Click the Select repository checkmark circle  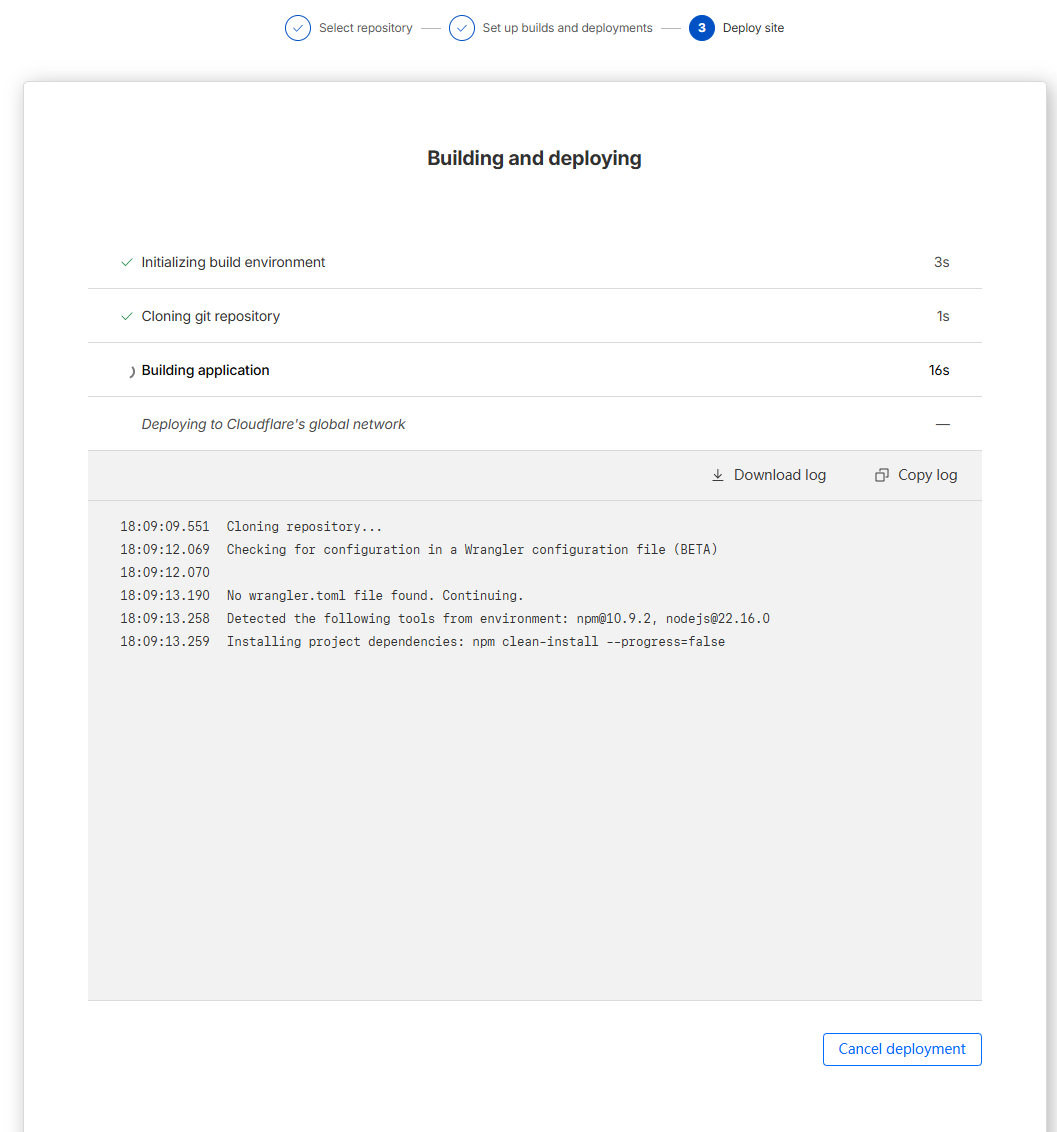[297, 28]
